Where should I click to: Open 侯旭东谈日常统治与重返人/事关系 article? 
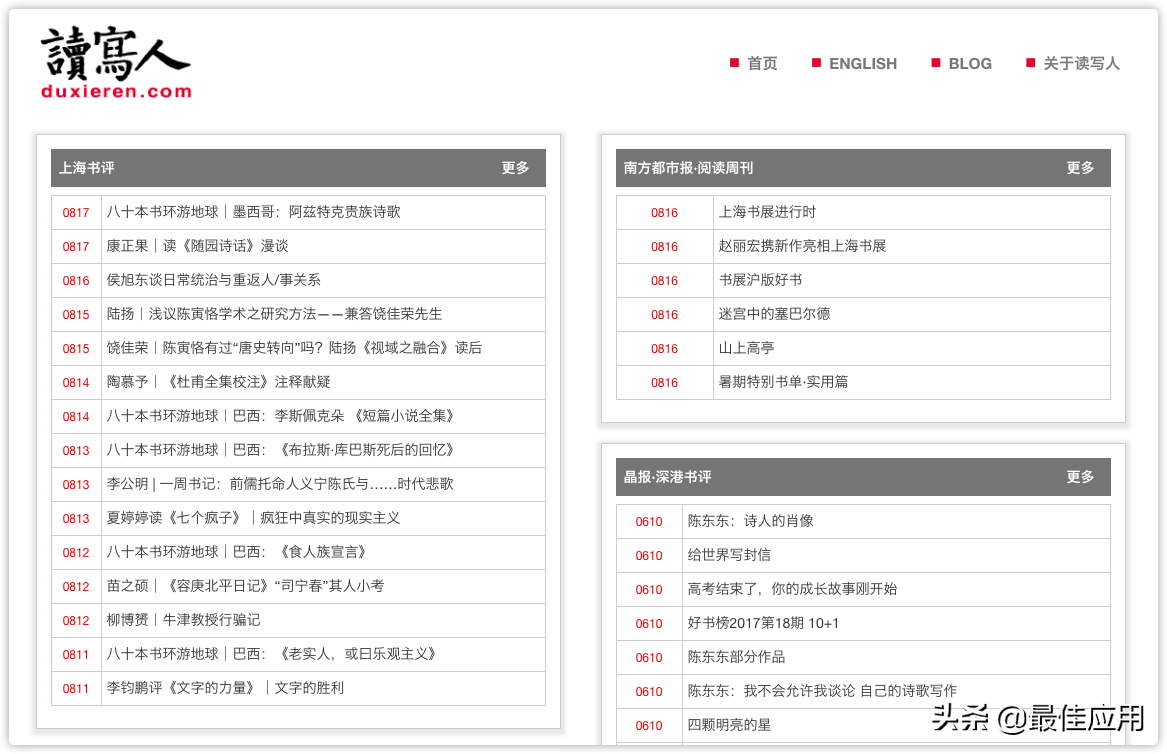pyautogui.click(x=213, y=280)
